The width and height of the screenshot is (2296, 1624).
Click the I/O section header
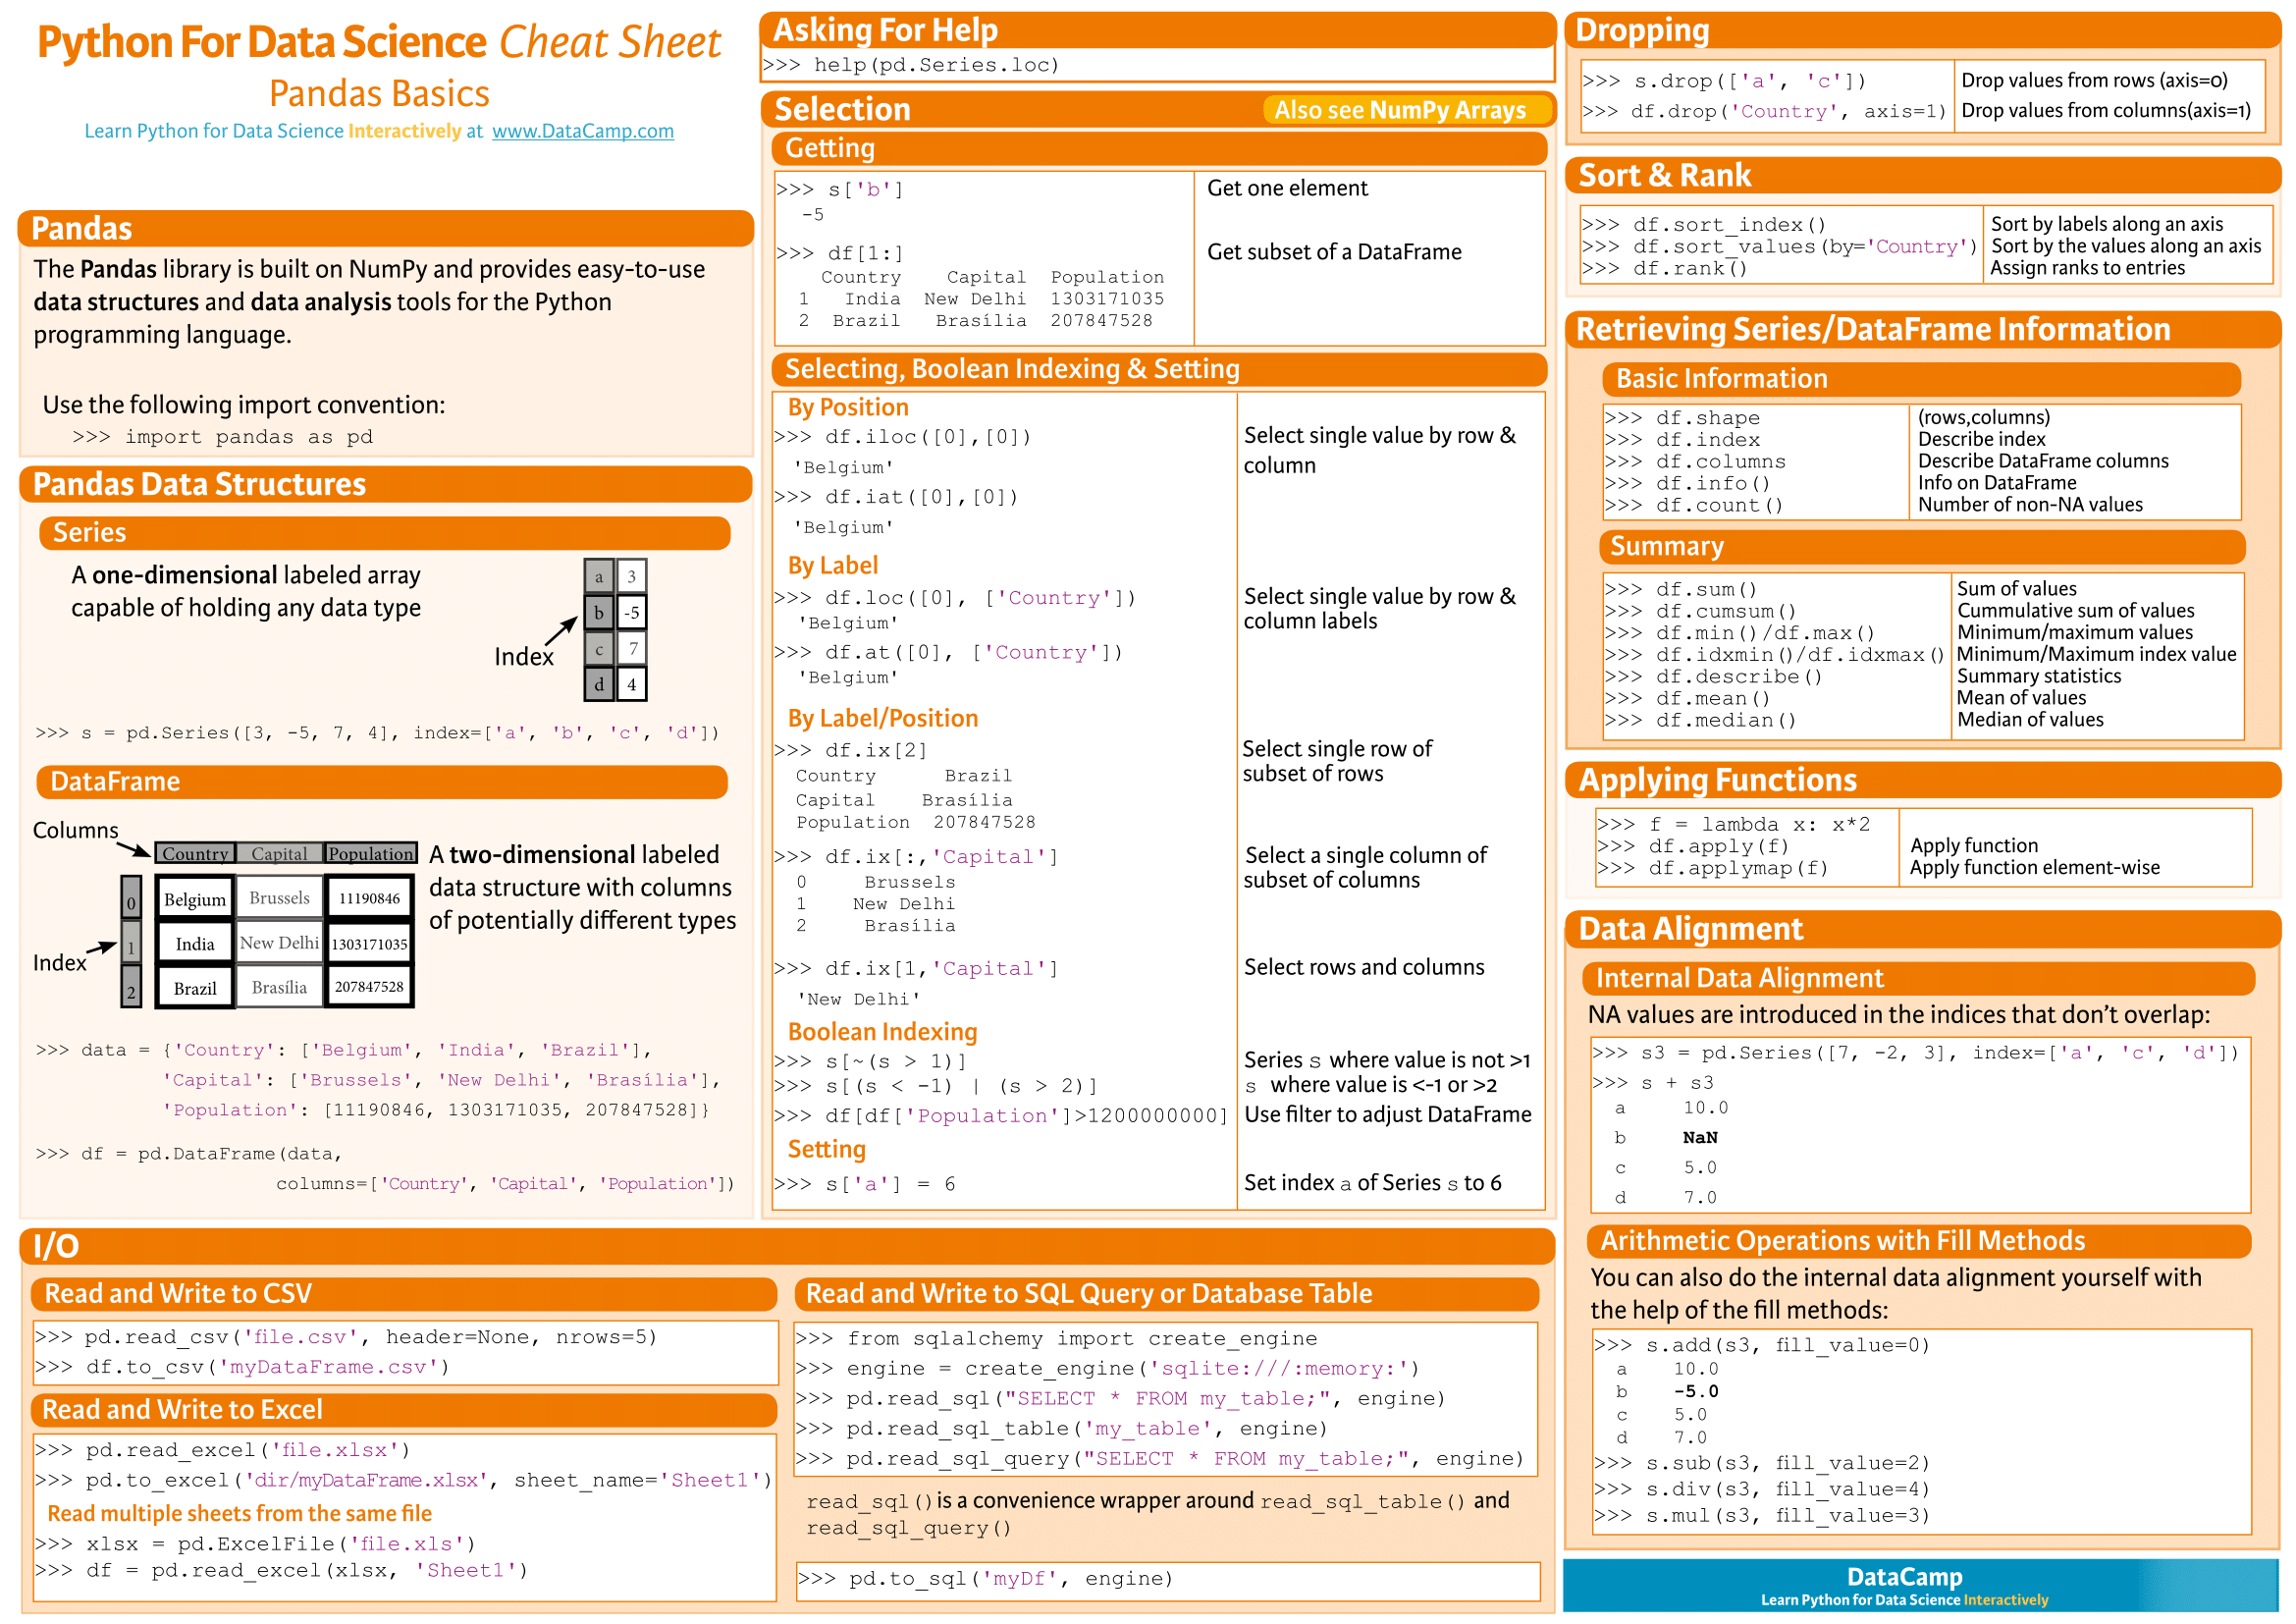coord(55,1247)
